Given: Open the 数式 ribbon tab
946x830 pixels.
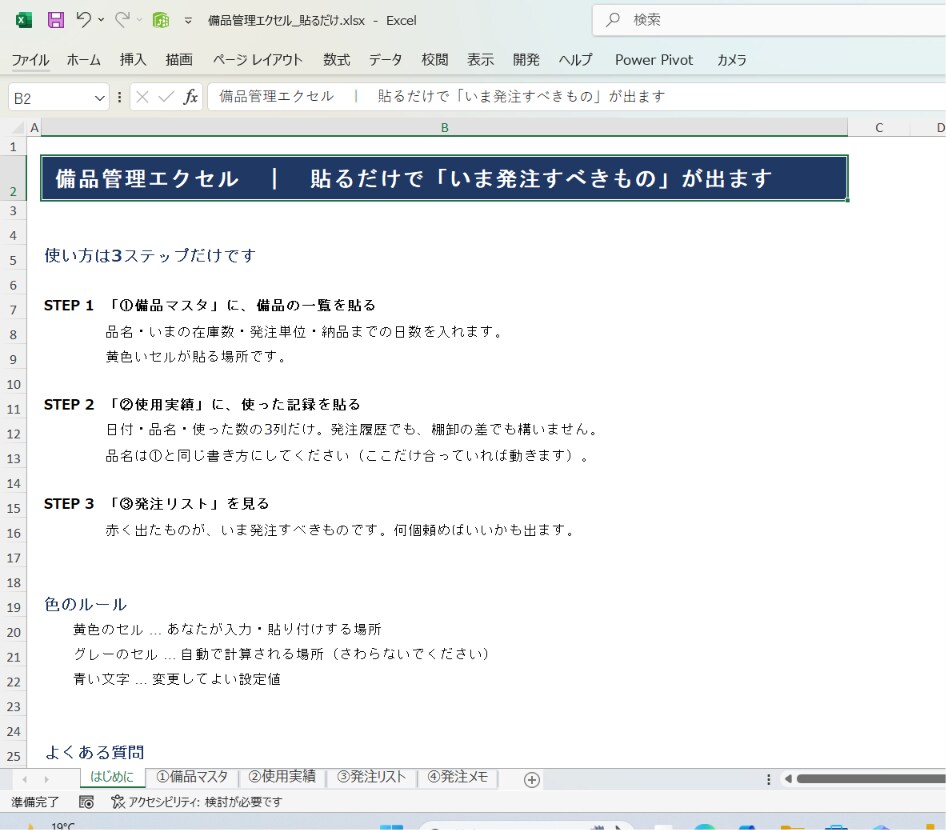Looking at the screenshot, I should [336, 60].
